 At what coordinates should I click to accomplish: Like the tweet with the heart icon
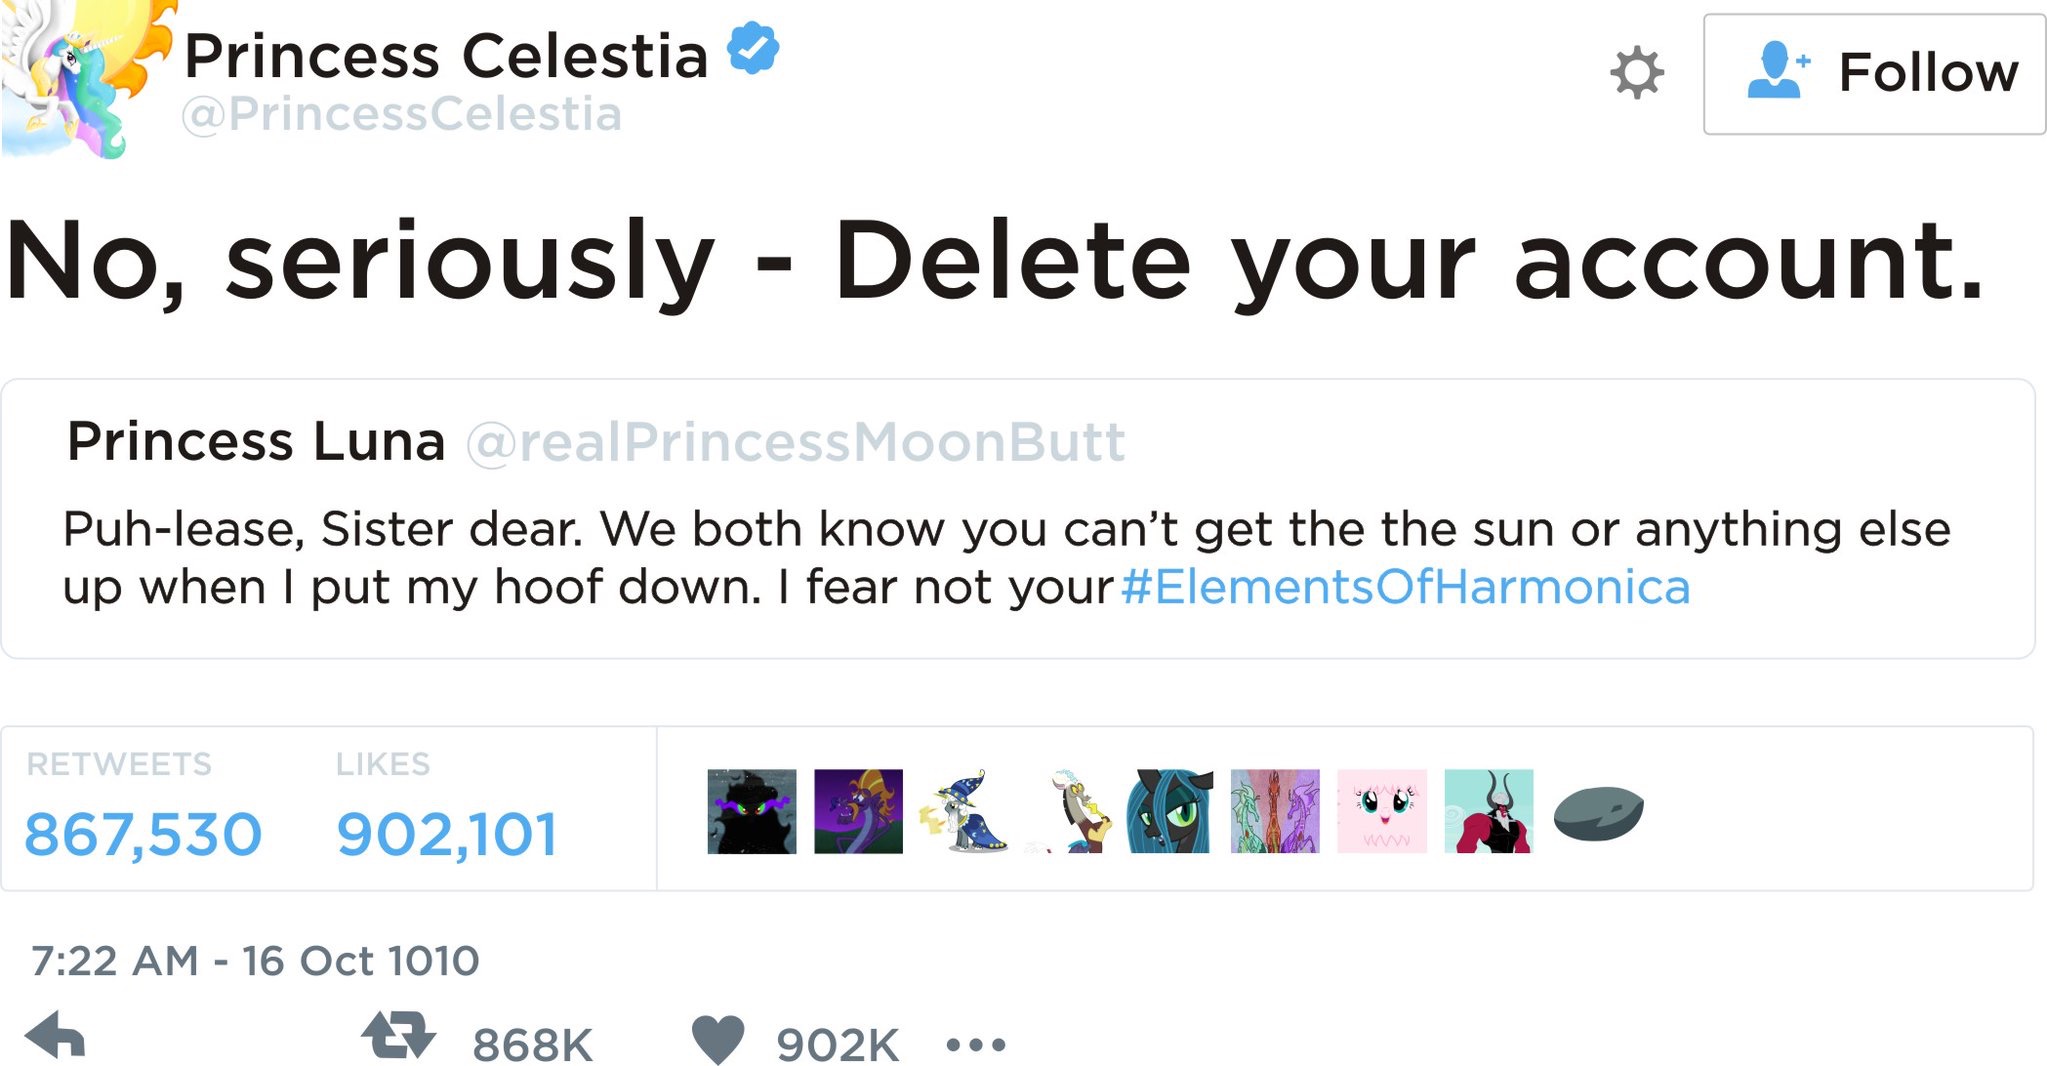tap(718, 1039)
